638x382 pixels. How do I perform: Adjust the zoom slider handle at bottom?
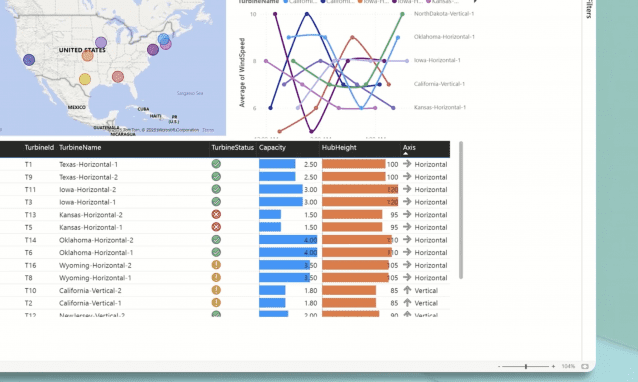coord(526,367)
